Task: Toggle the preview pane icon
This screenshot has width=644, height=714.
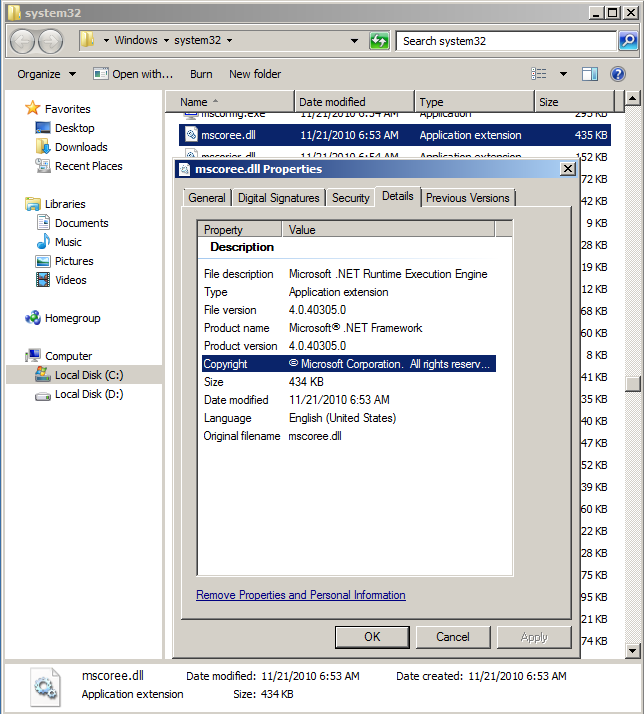Action: pos(590,74)
